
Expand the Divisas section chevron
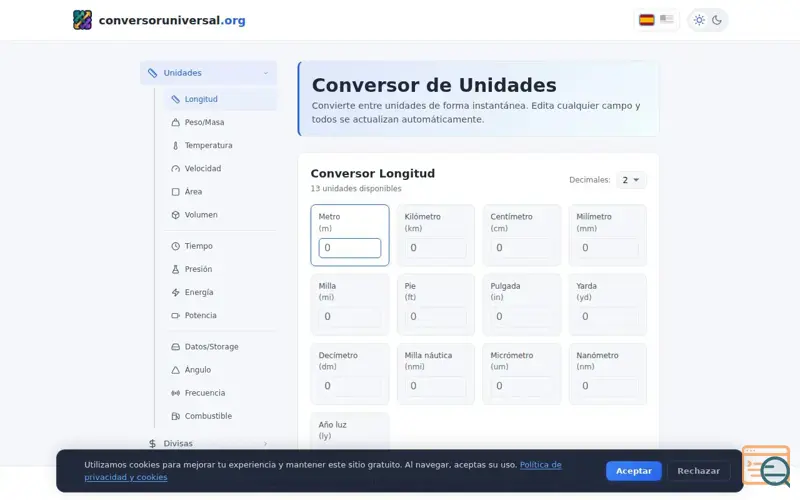[x=265, y=443]
